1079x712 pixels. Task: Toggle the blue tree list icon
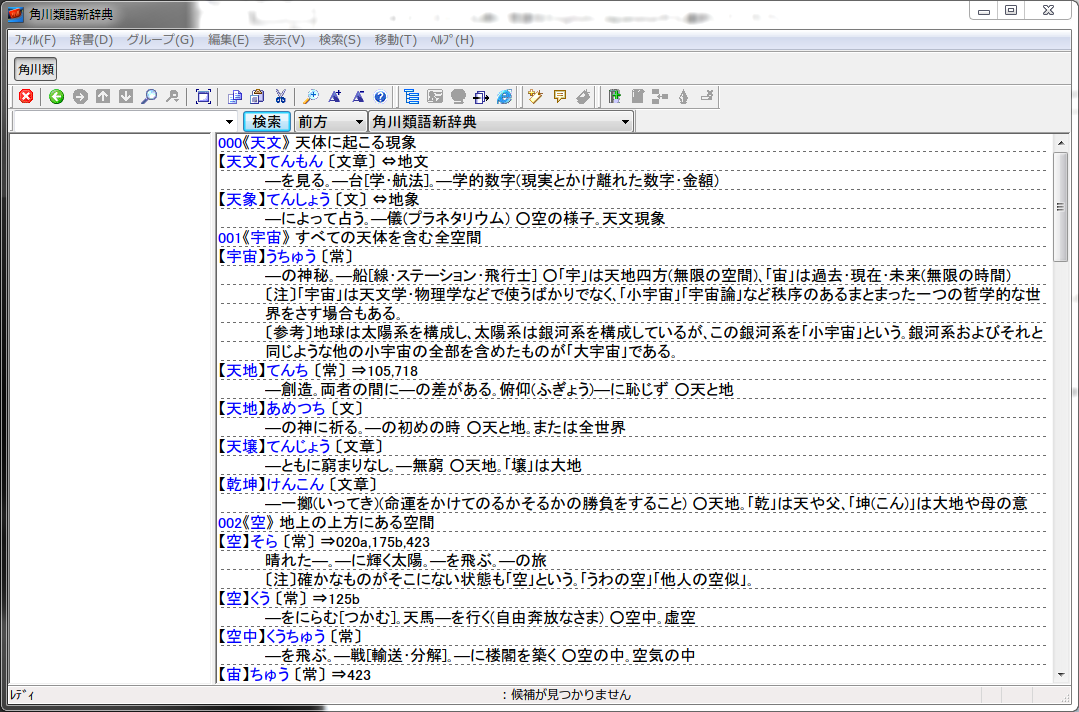(412, 96)
